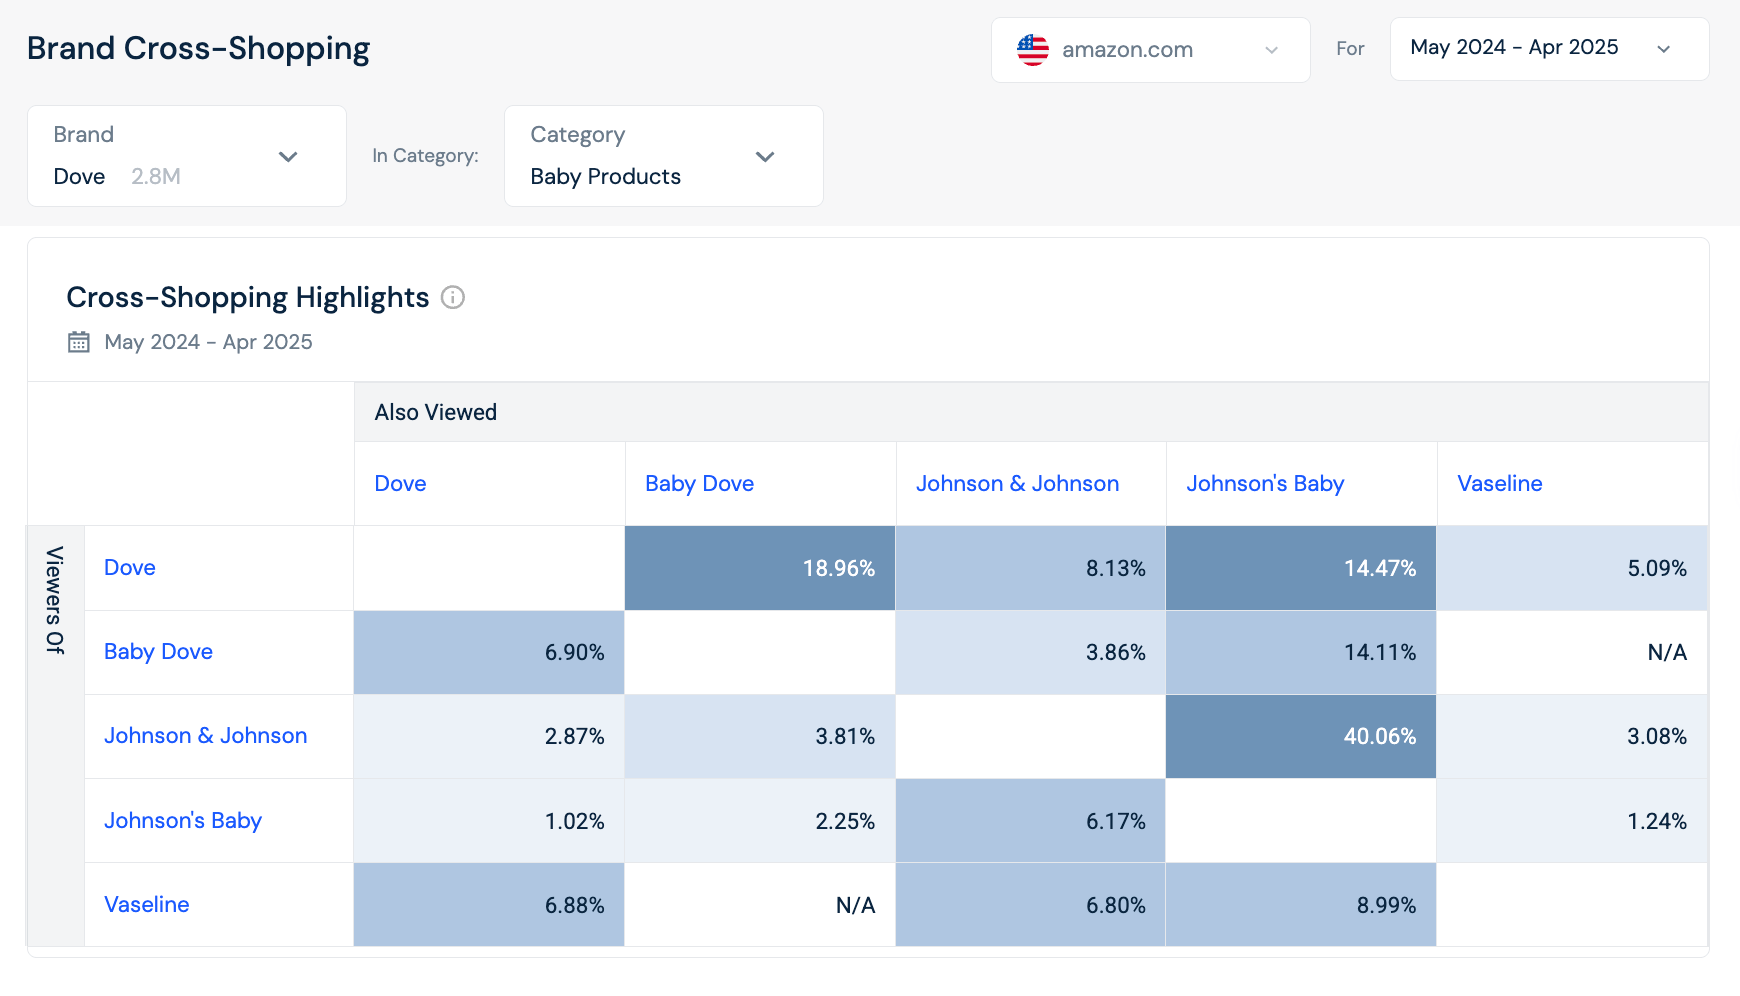Click the US flag icon in domain selector
Viewport: 1740px width, 996px height.
1032,50
